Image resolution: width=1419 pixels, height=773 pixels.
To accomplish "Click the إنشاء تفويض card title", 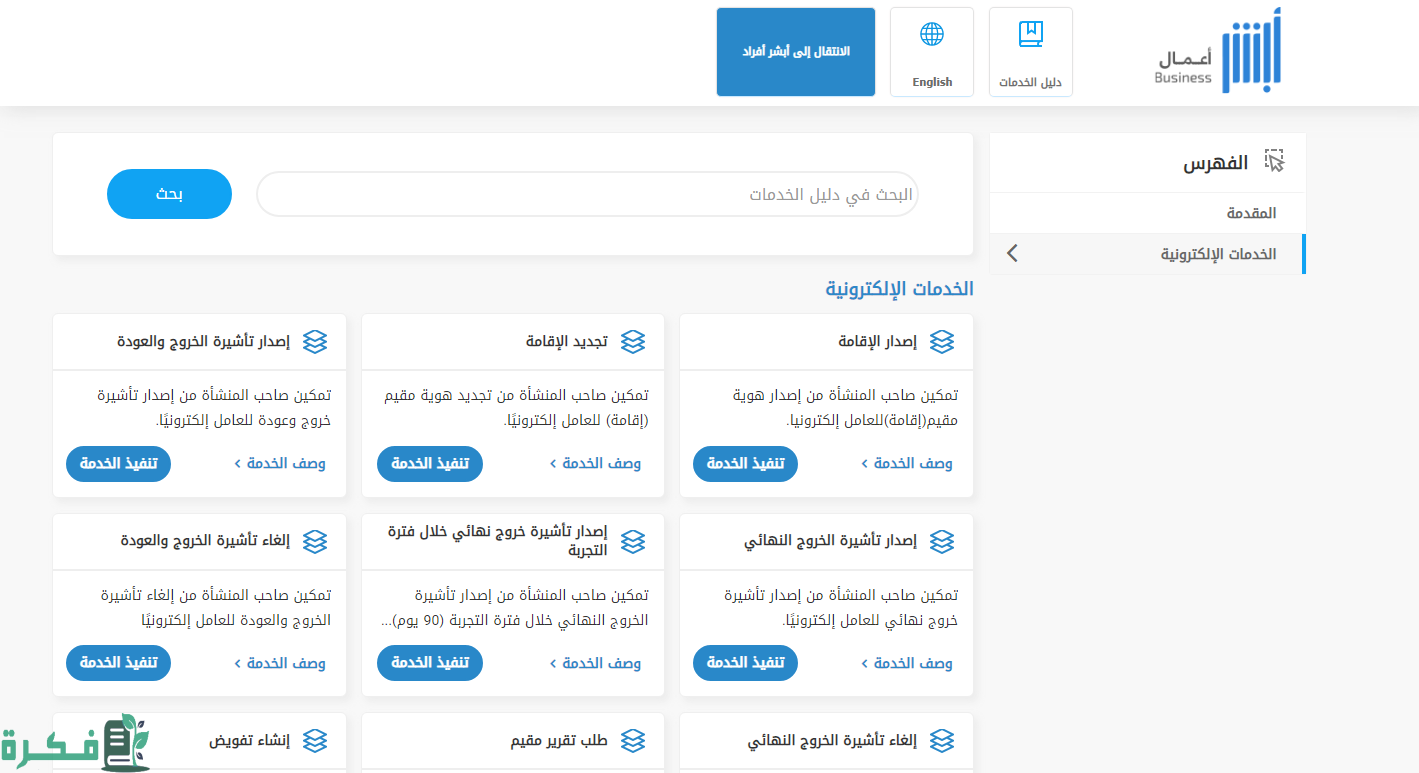I will (250, 741).
